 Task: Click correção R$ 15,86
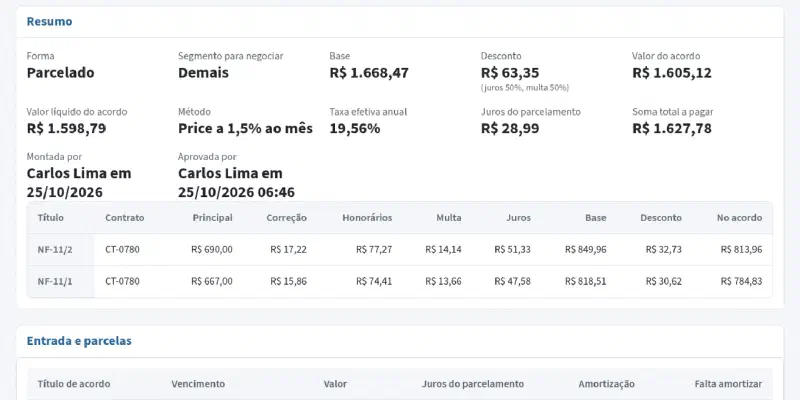coord(288,282)
